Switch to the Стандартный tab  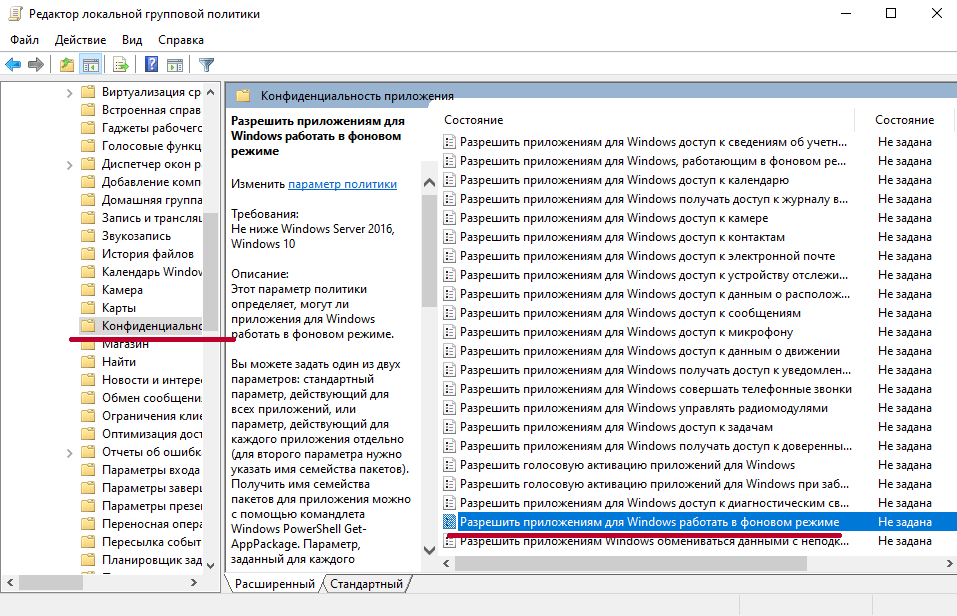click(x=366, y=584)
